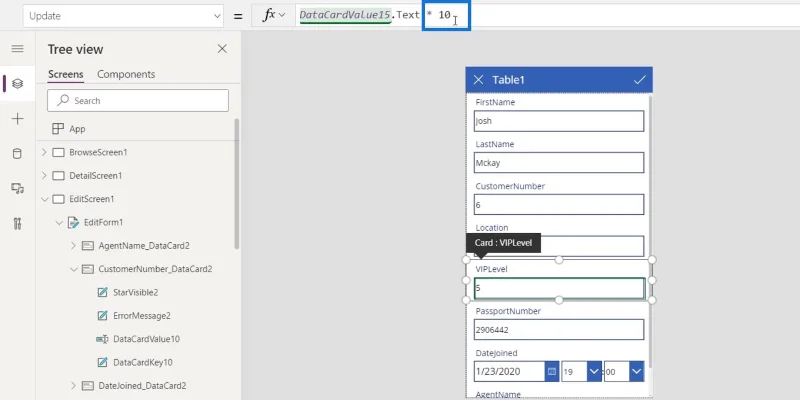Click the EditForm1 form icon
Screen dimensions: 800x400
[x=73, y=222]
